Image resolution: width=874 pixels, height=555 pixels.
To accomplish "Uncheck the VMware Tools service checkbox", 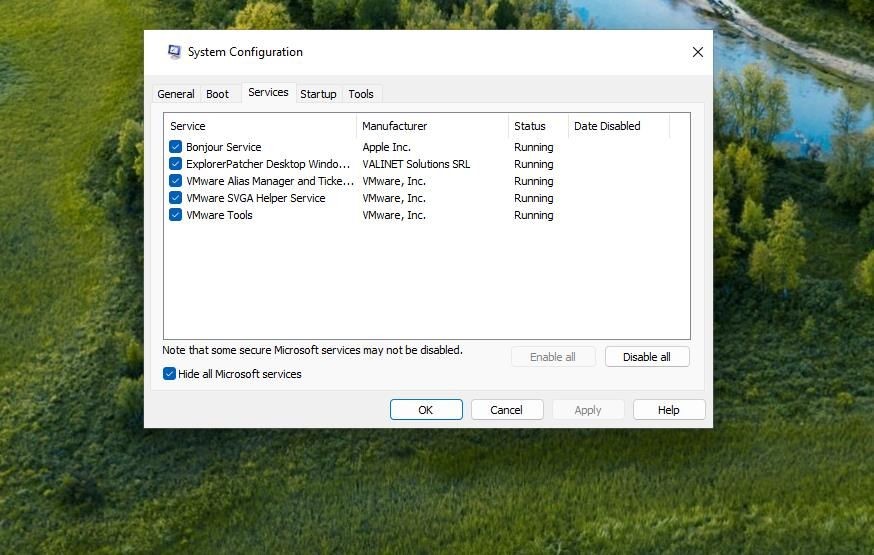I will pyautogui.click(x=175, y=215).
